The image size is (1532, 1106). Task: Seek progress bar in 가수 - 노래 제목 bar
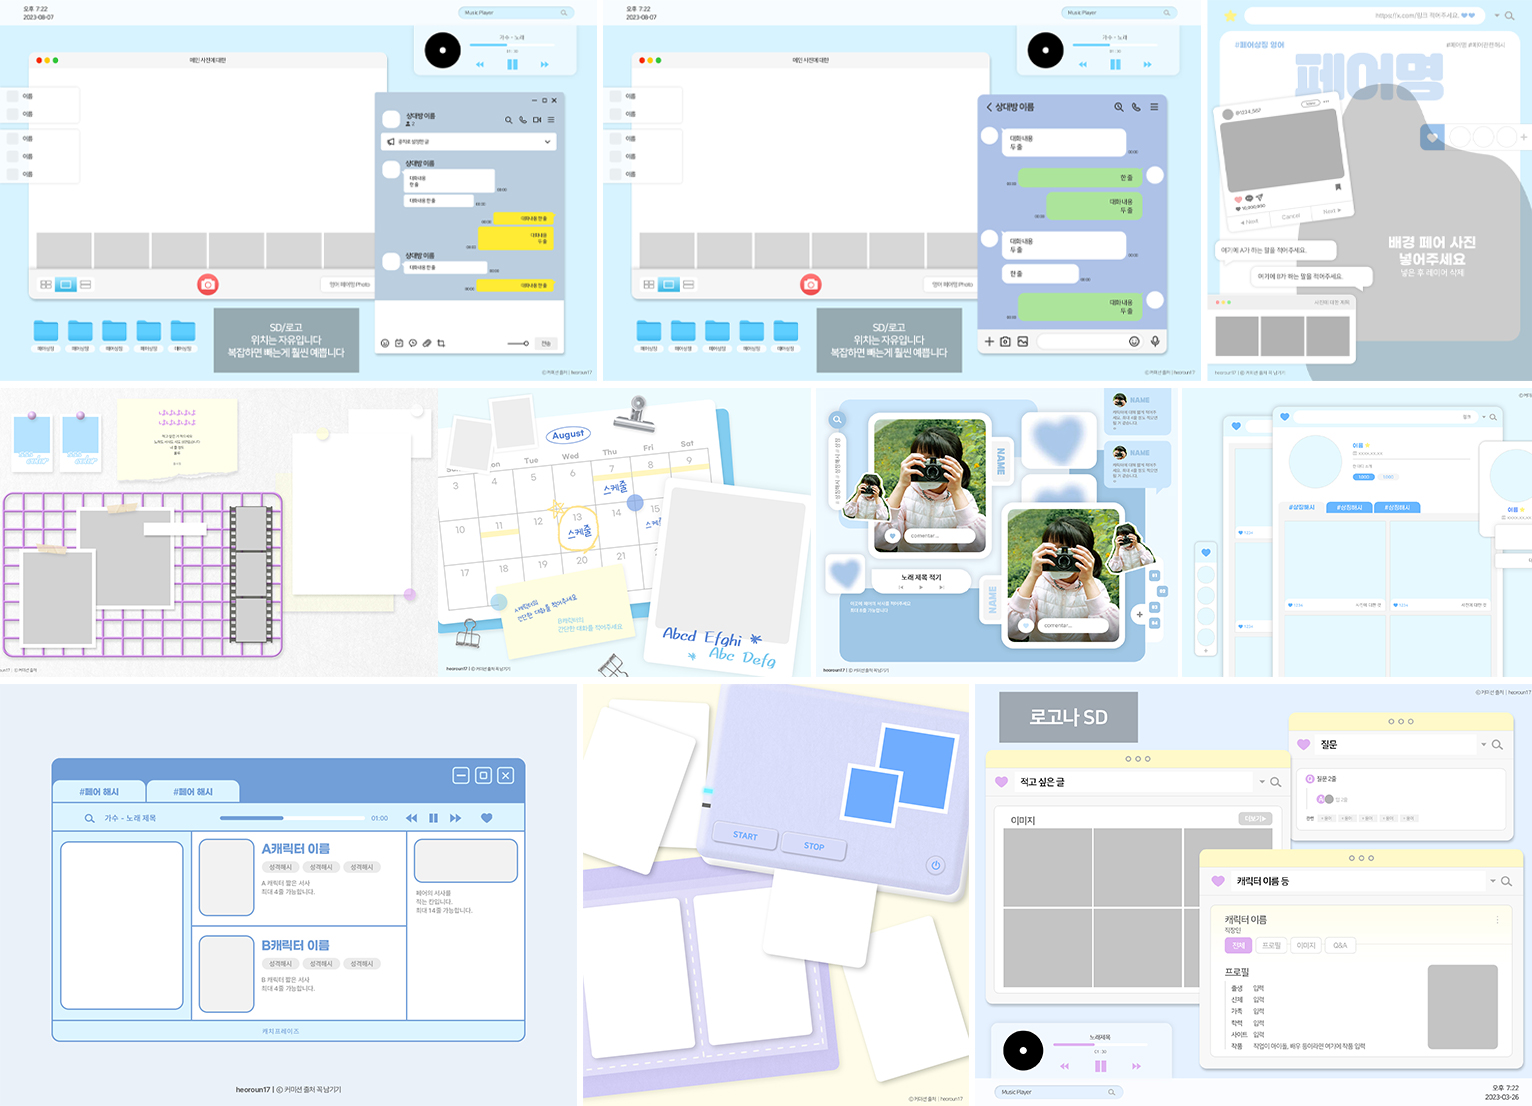click(x=293, y=818)
